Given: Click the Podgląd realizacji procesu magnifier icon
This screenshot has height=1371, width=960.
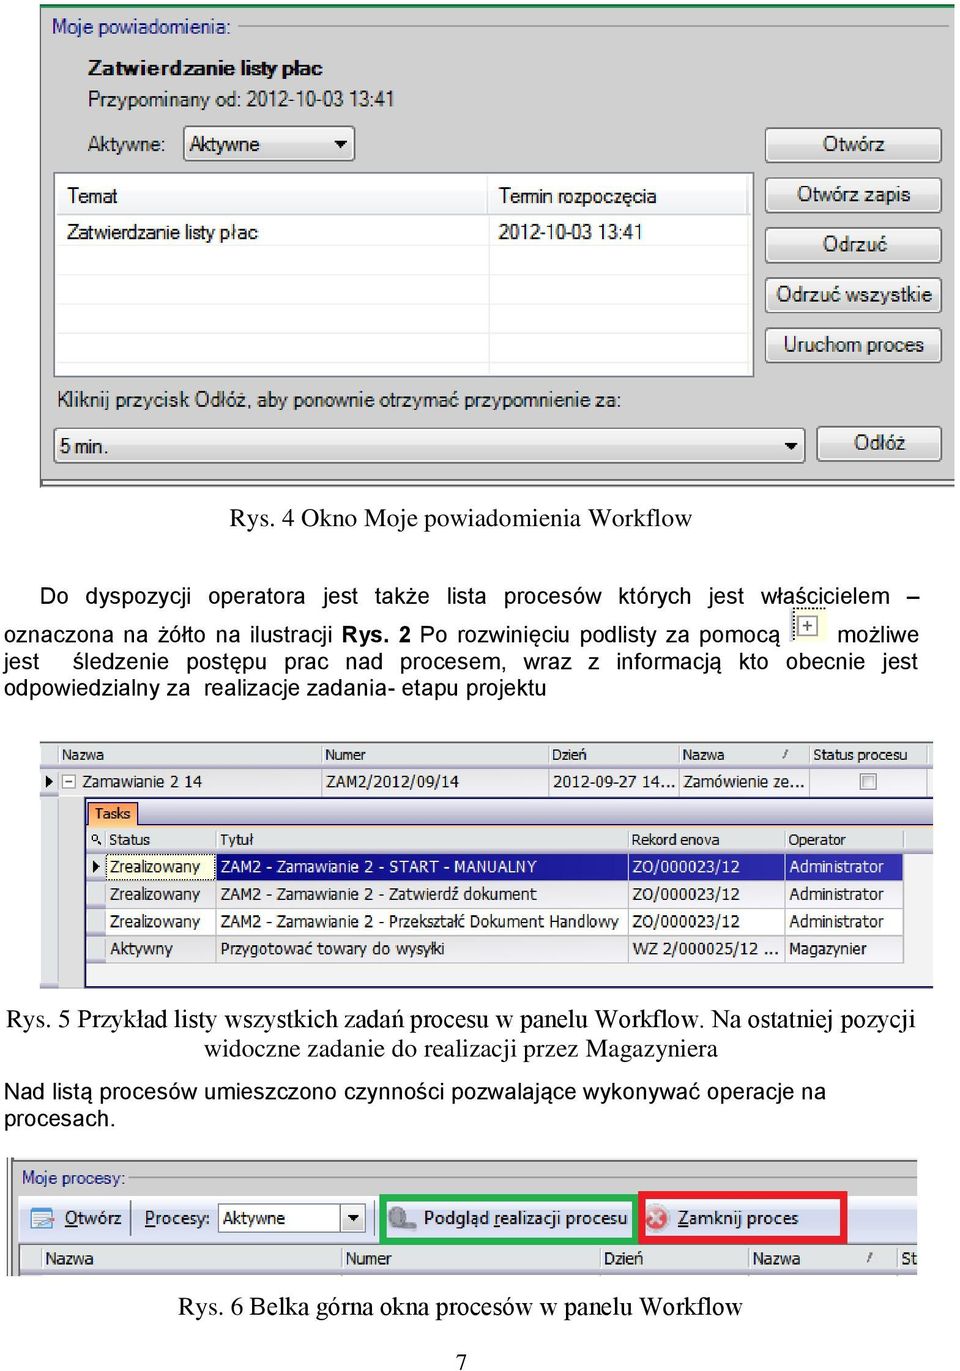Looking at the screenshot, I should (x=402, y=1218).
